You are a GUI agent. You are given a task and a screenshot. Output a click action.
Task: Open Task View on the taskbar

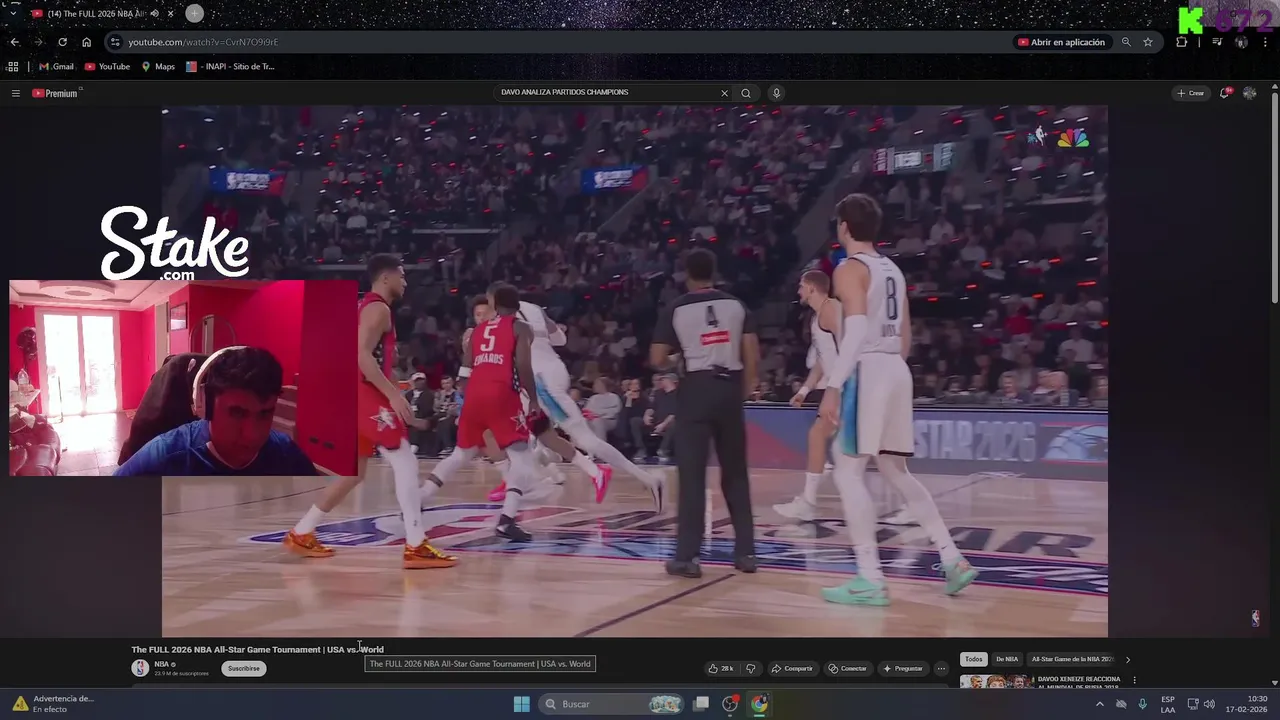pos(702,704)
